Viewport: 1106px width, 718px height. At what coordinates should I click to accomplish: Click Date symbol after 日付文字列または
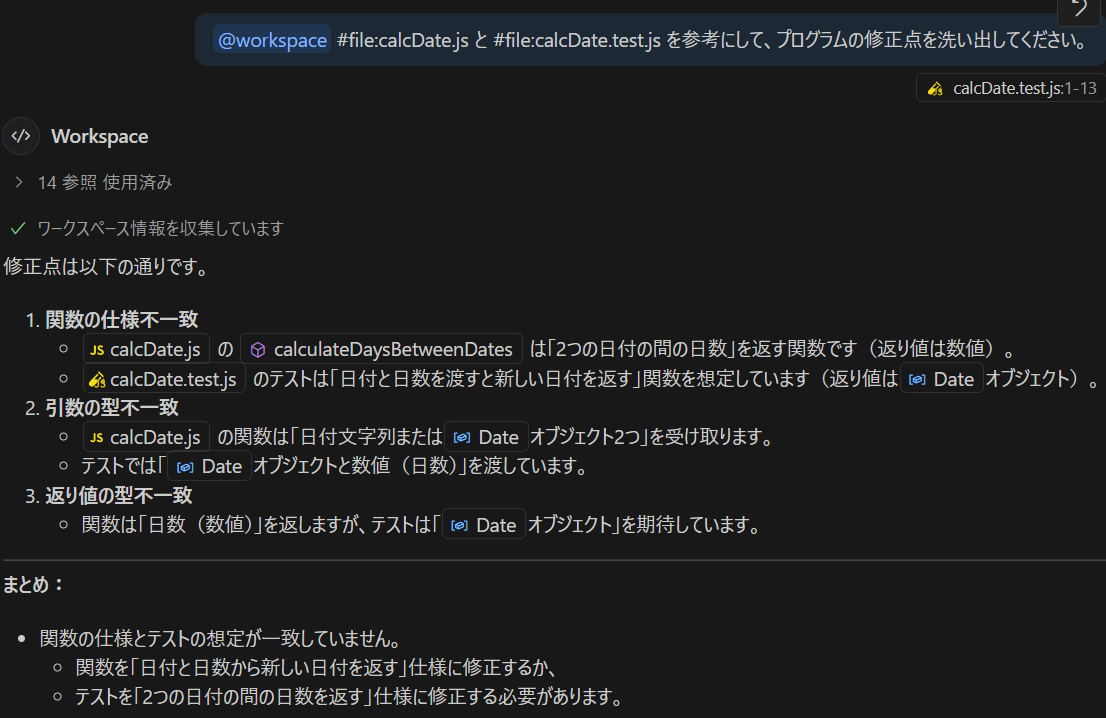487,437
